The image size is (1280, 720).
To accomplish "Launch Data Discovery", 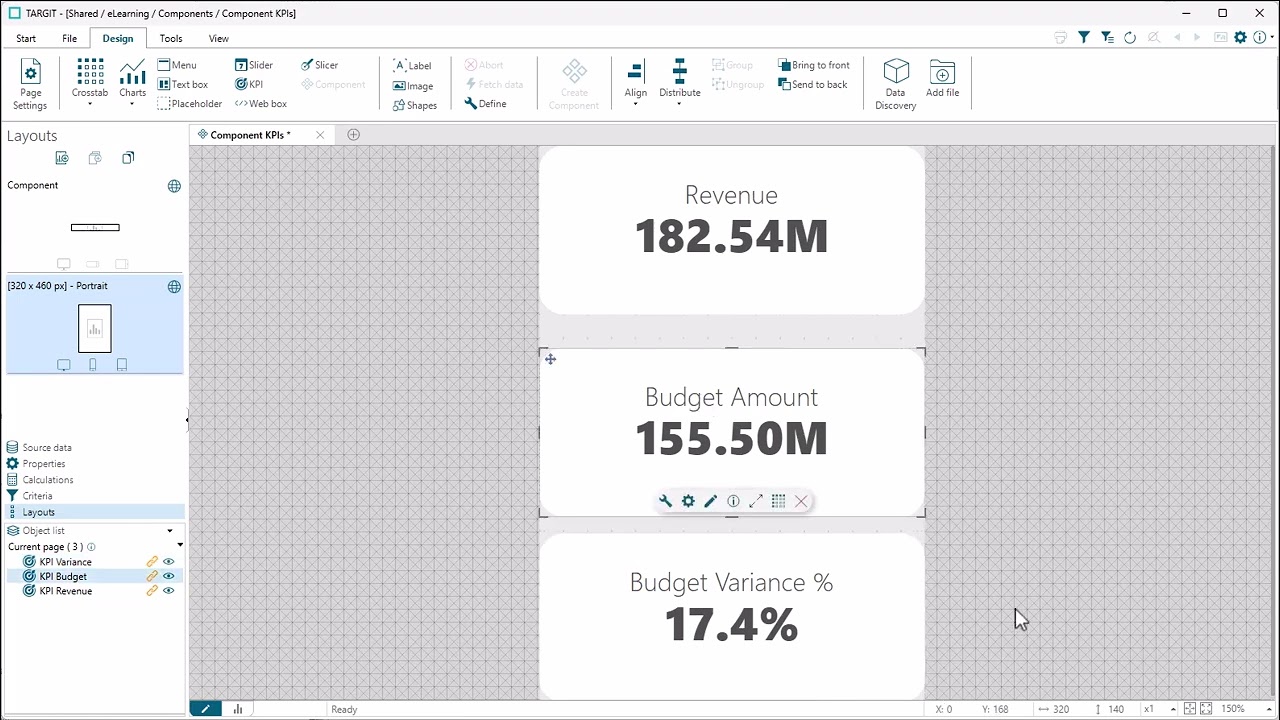I will coord(896,84).
